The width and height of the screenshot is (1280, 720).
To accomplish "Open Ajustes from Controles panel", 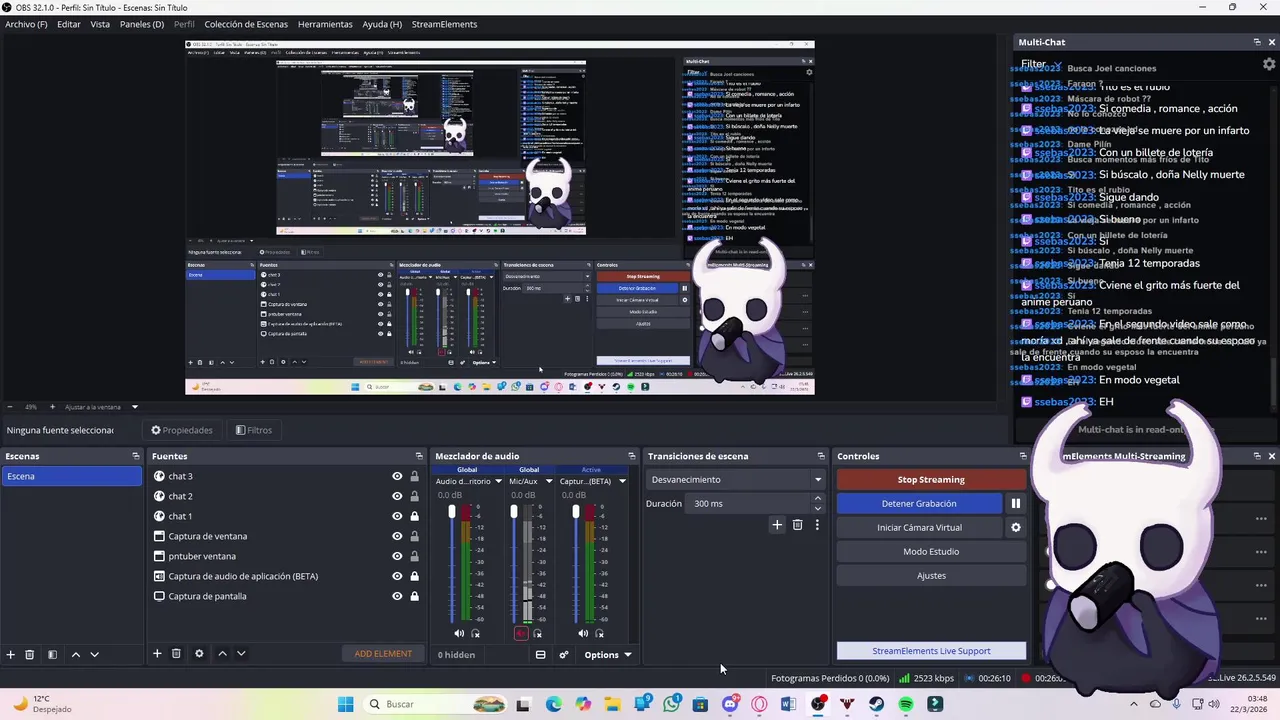I will click(931, 576).
